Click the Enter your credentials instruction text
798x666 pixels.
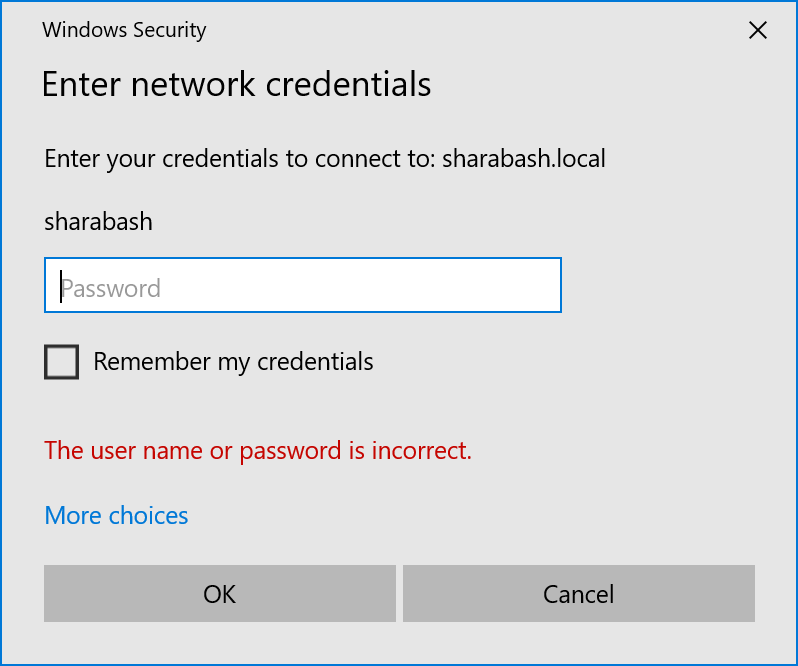coord(325,159)
